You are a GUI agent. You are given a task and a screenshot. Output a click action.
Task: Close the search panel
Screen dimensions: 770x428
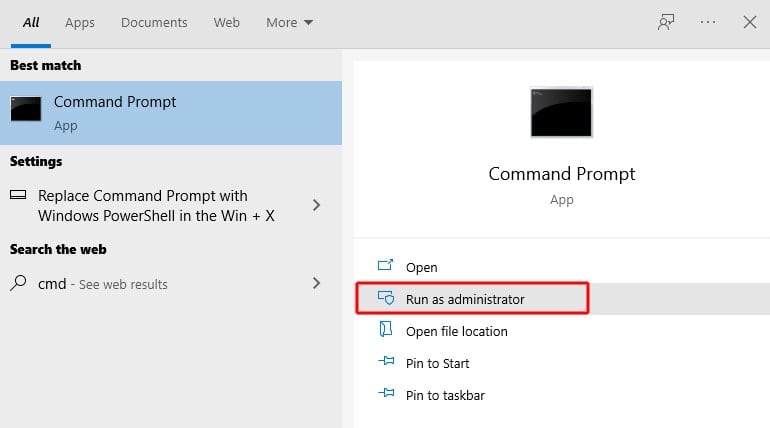749,22
